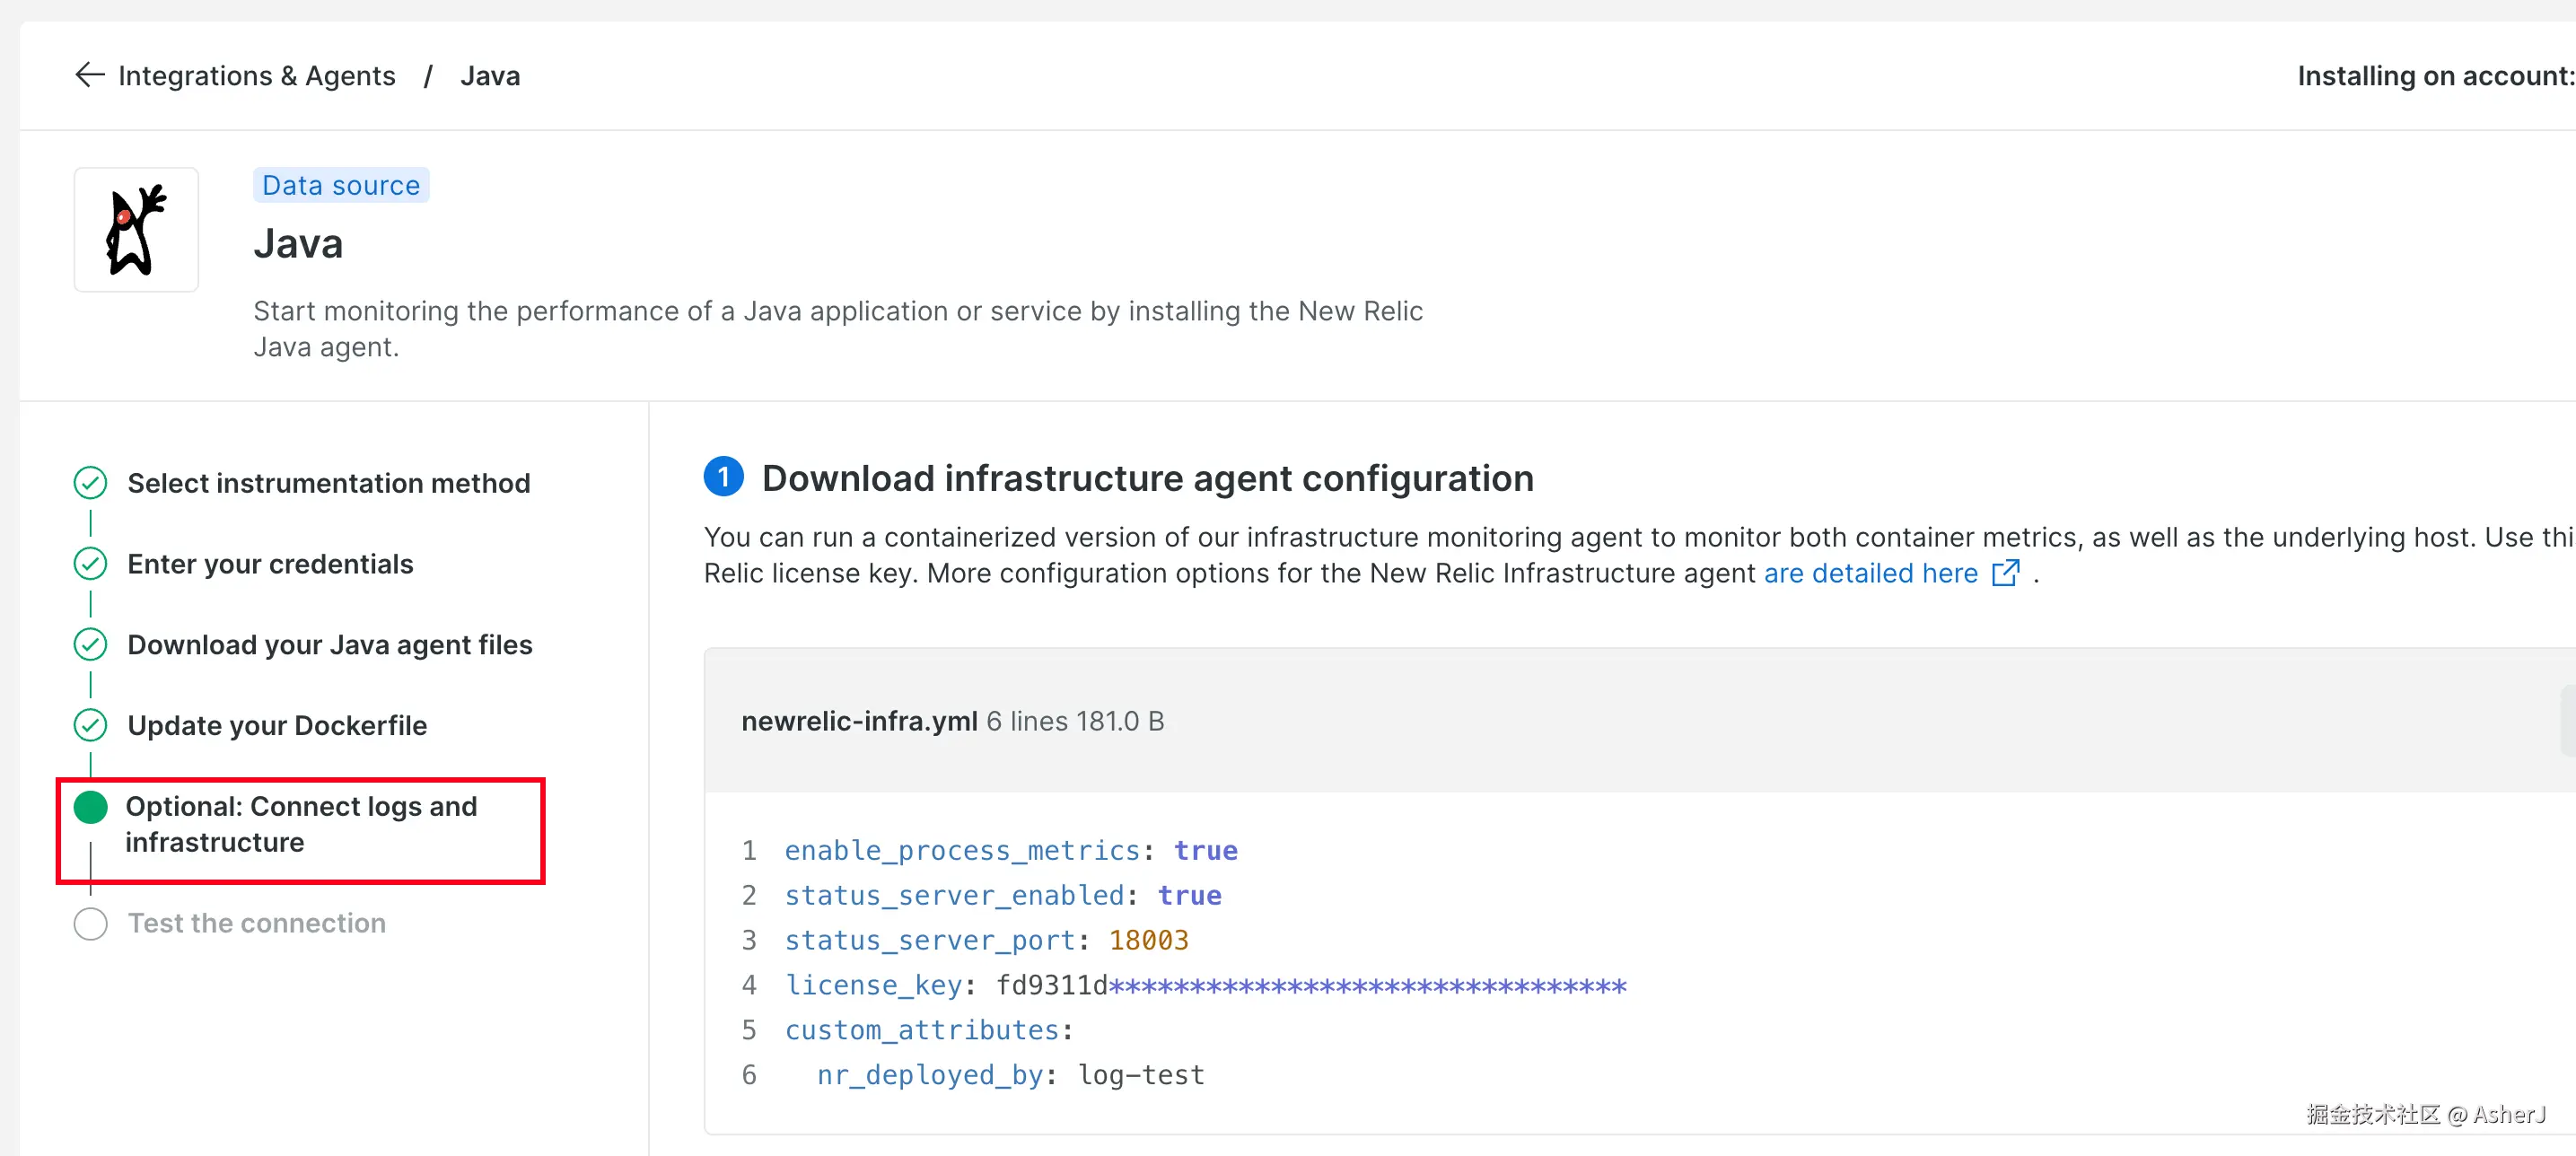Image resolution: width=2576 pixels, height=1156 pixels.
Task: Click the solid green current-step dot
Action: [x=90, y=807]
